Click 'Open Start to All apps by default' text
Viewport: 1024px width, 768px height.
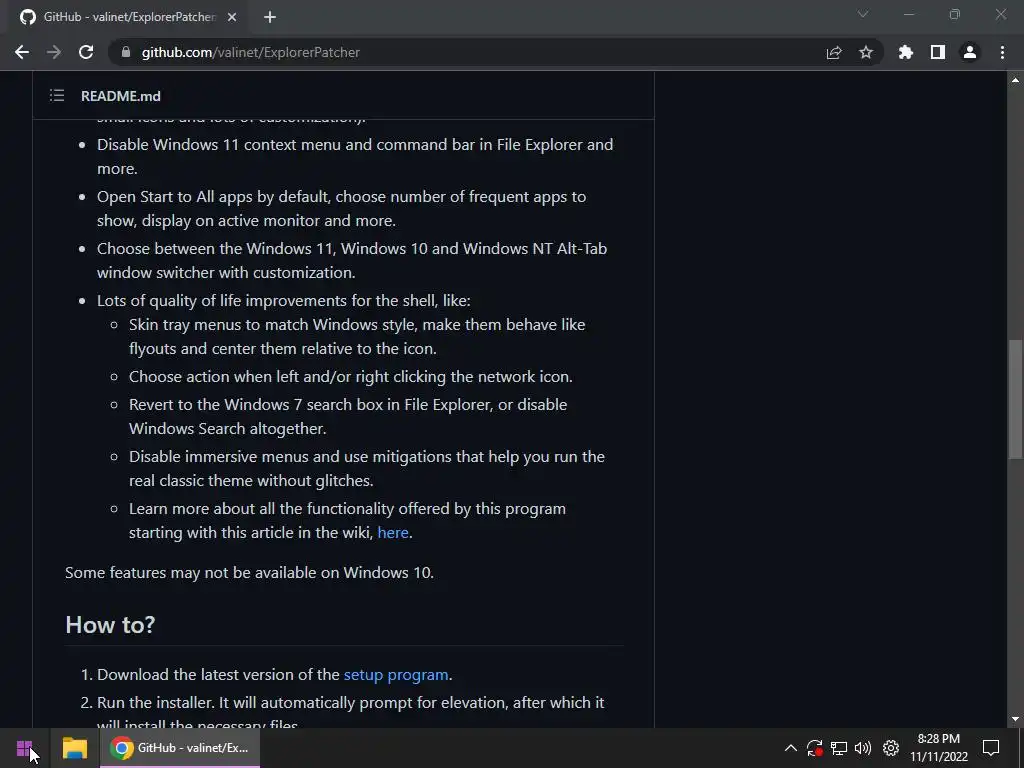click(x=342, y=209)
